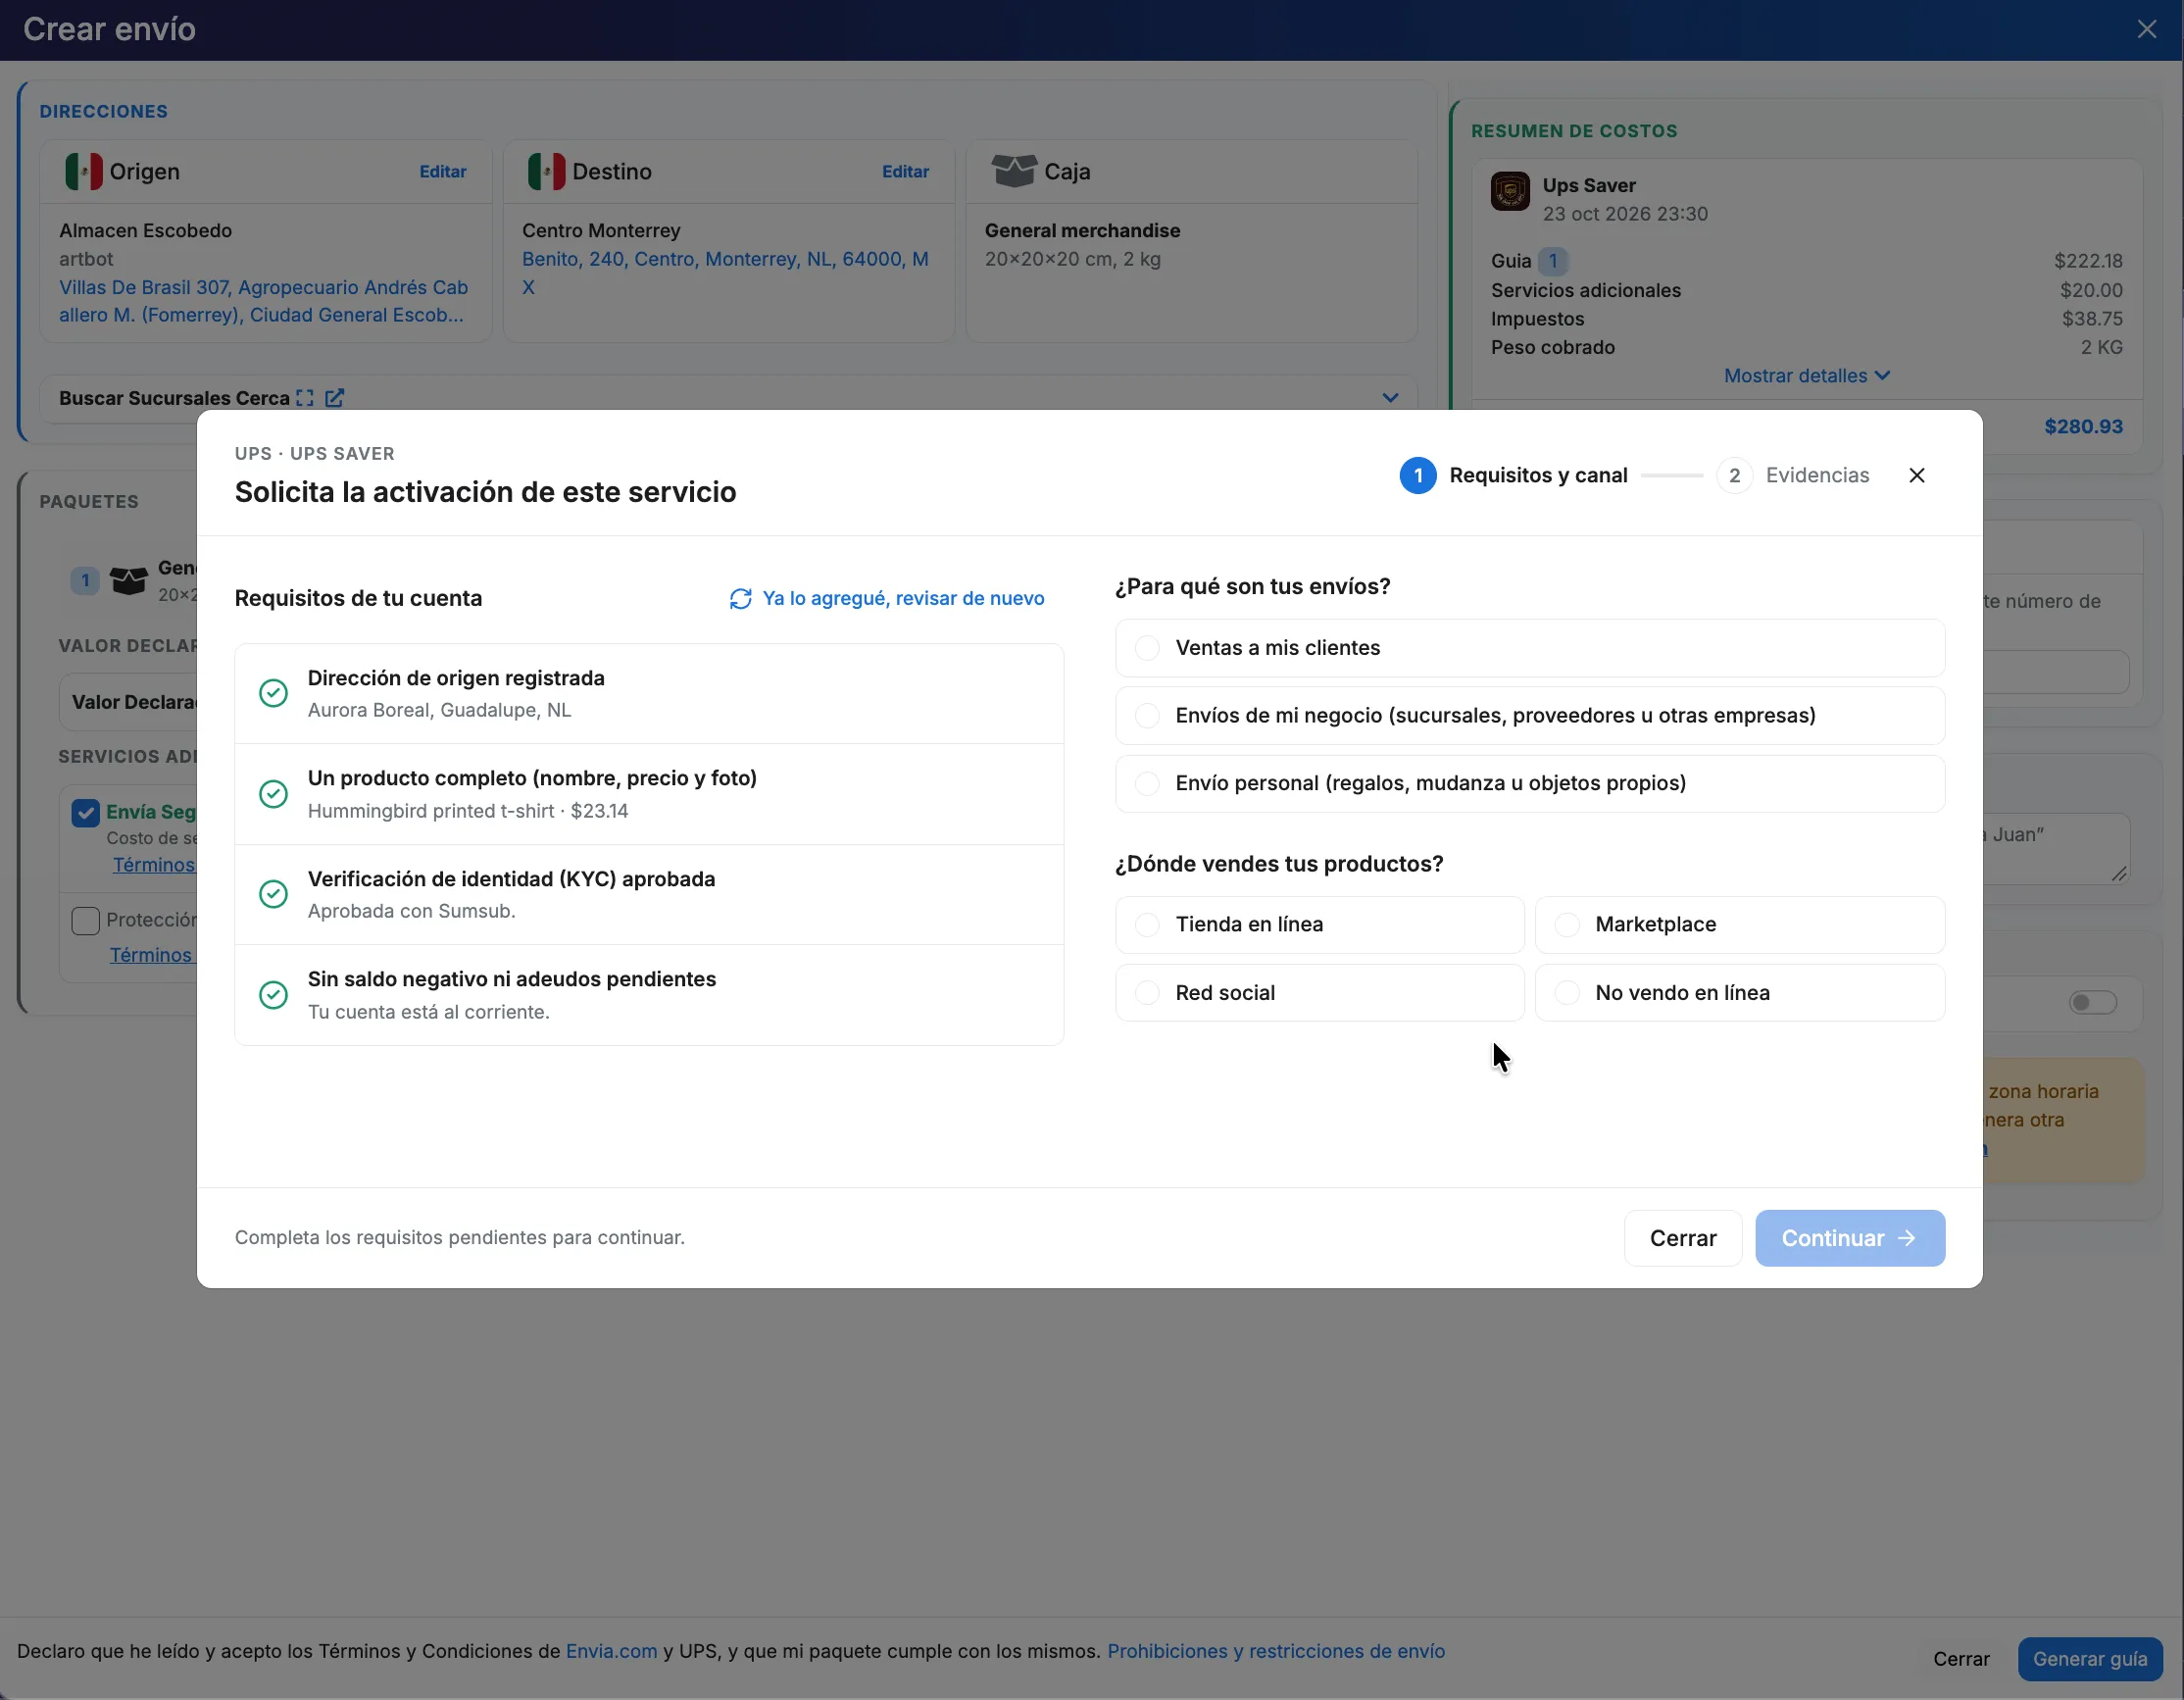Screen dimensions: 2184x1700
Task: Open the Destino address link 'Benito, 240, Centro'
Action: (725, 273)
